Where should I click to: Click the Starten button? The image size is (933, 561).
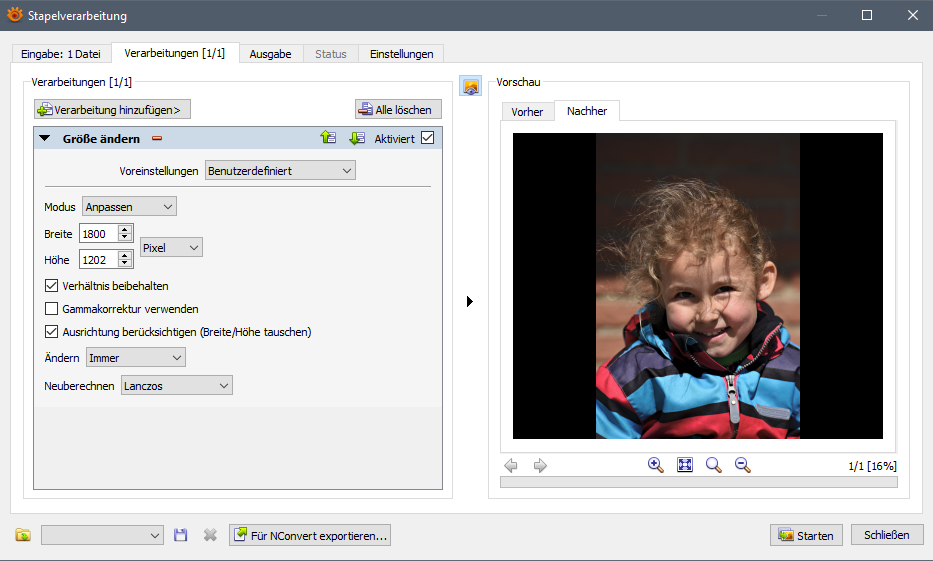tap(806, 535)
